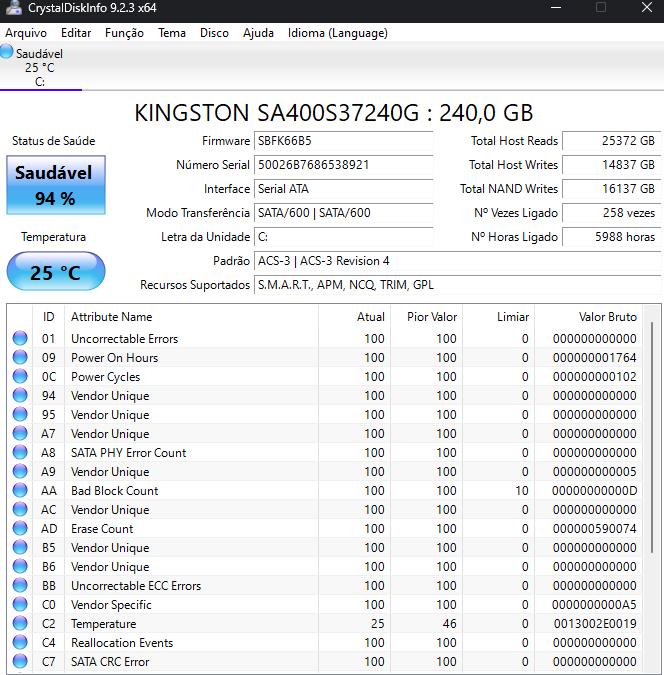Click the Interface field Serial ATA

(x=344, y=189)
